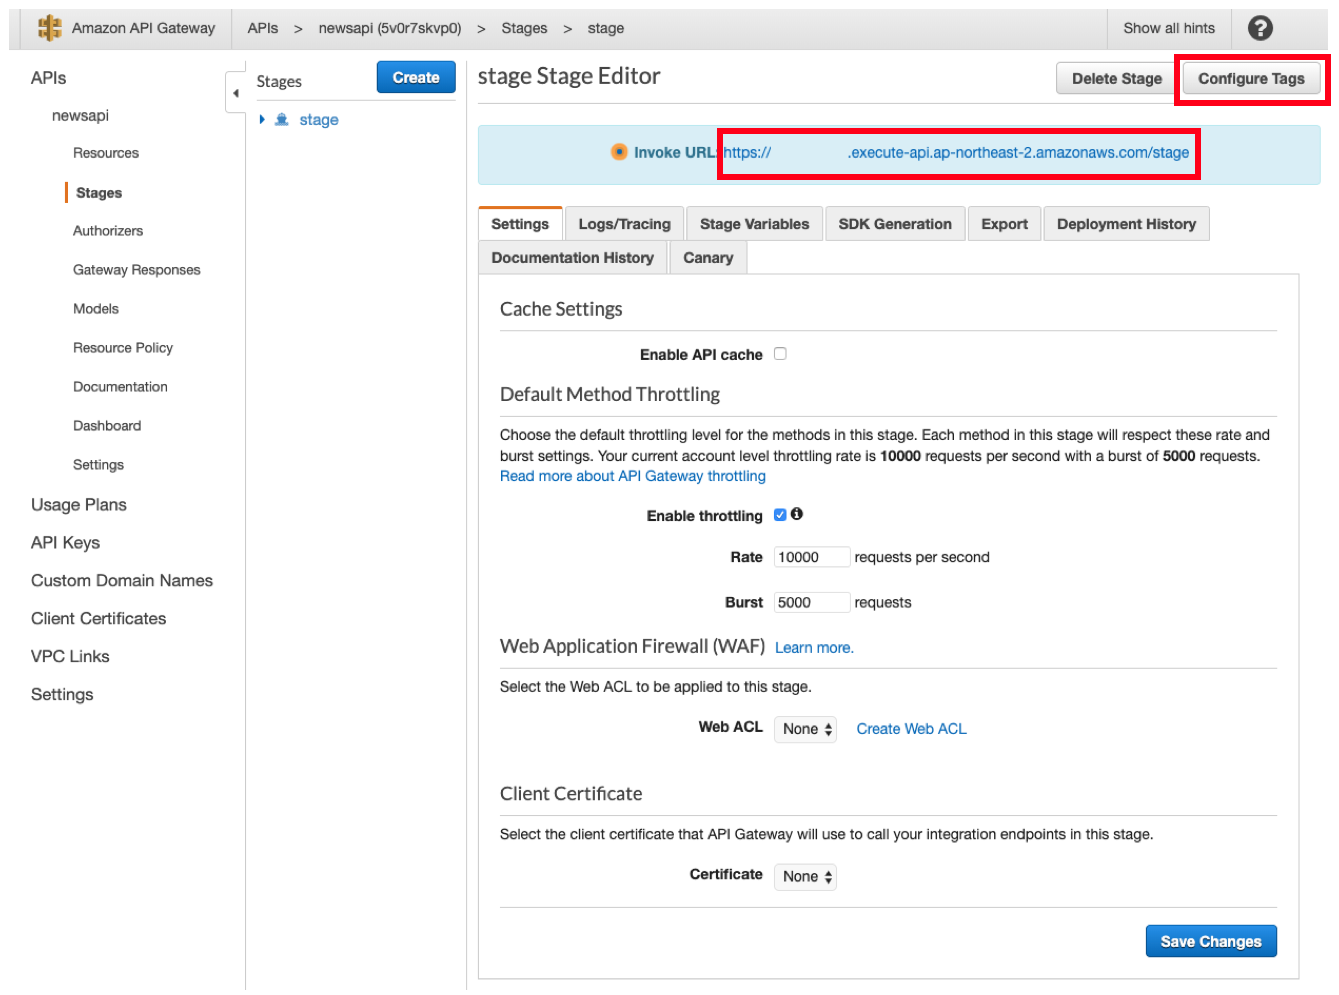Go to Stages in sidebar
The height and width of the screenshot is (995, 1339).
point(99,193)
